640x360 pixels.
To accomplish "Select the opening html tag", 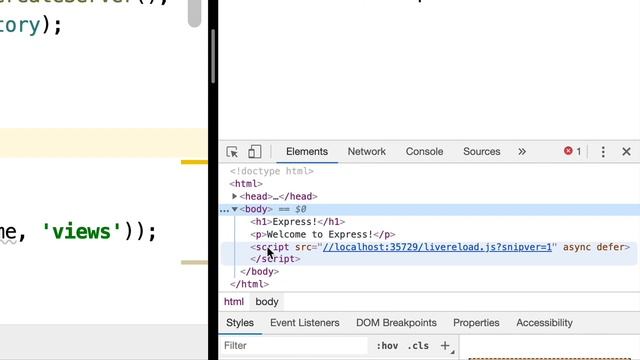I will click(246, 184).
